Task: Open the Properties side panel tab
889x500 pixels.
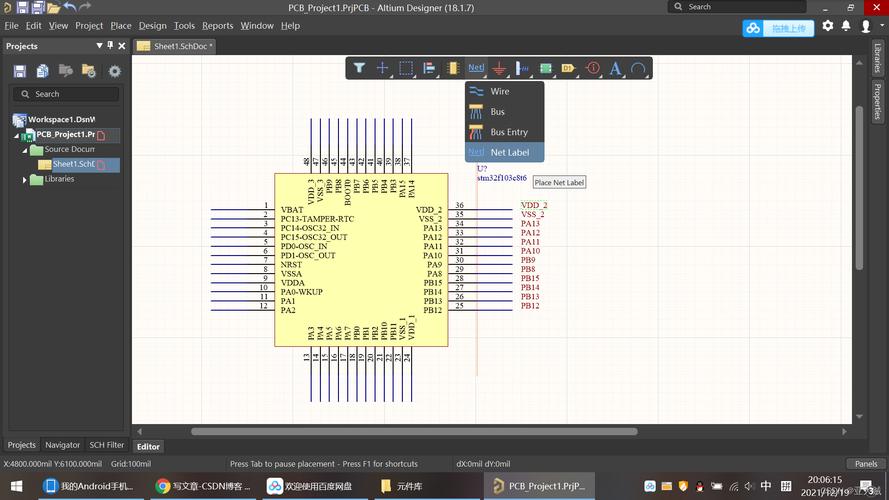Action: click(877, 99)
